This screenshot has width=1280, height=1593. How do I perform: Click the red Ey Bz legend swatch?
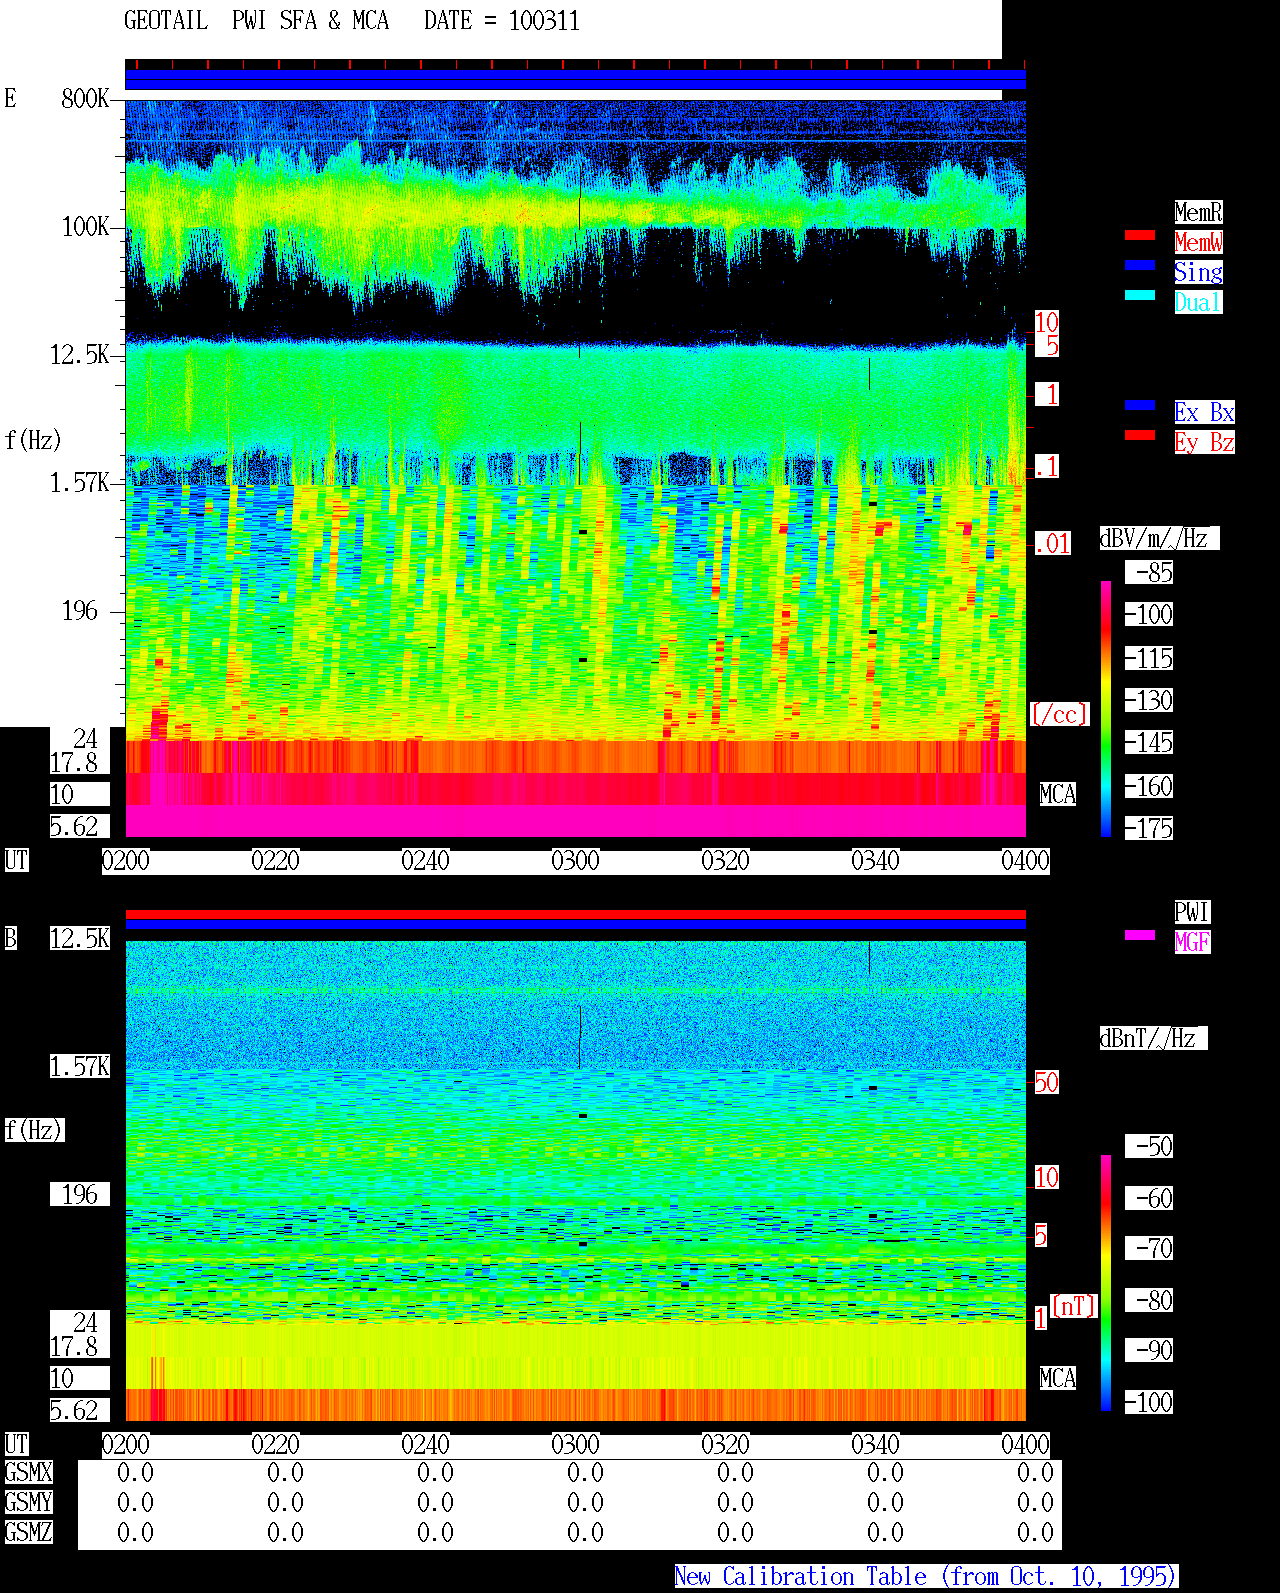[1140, 435]
